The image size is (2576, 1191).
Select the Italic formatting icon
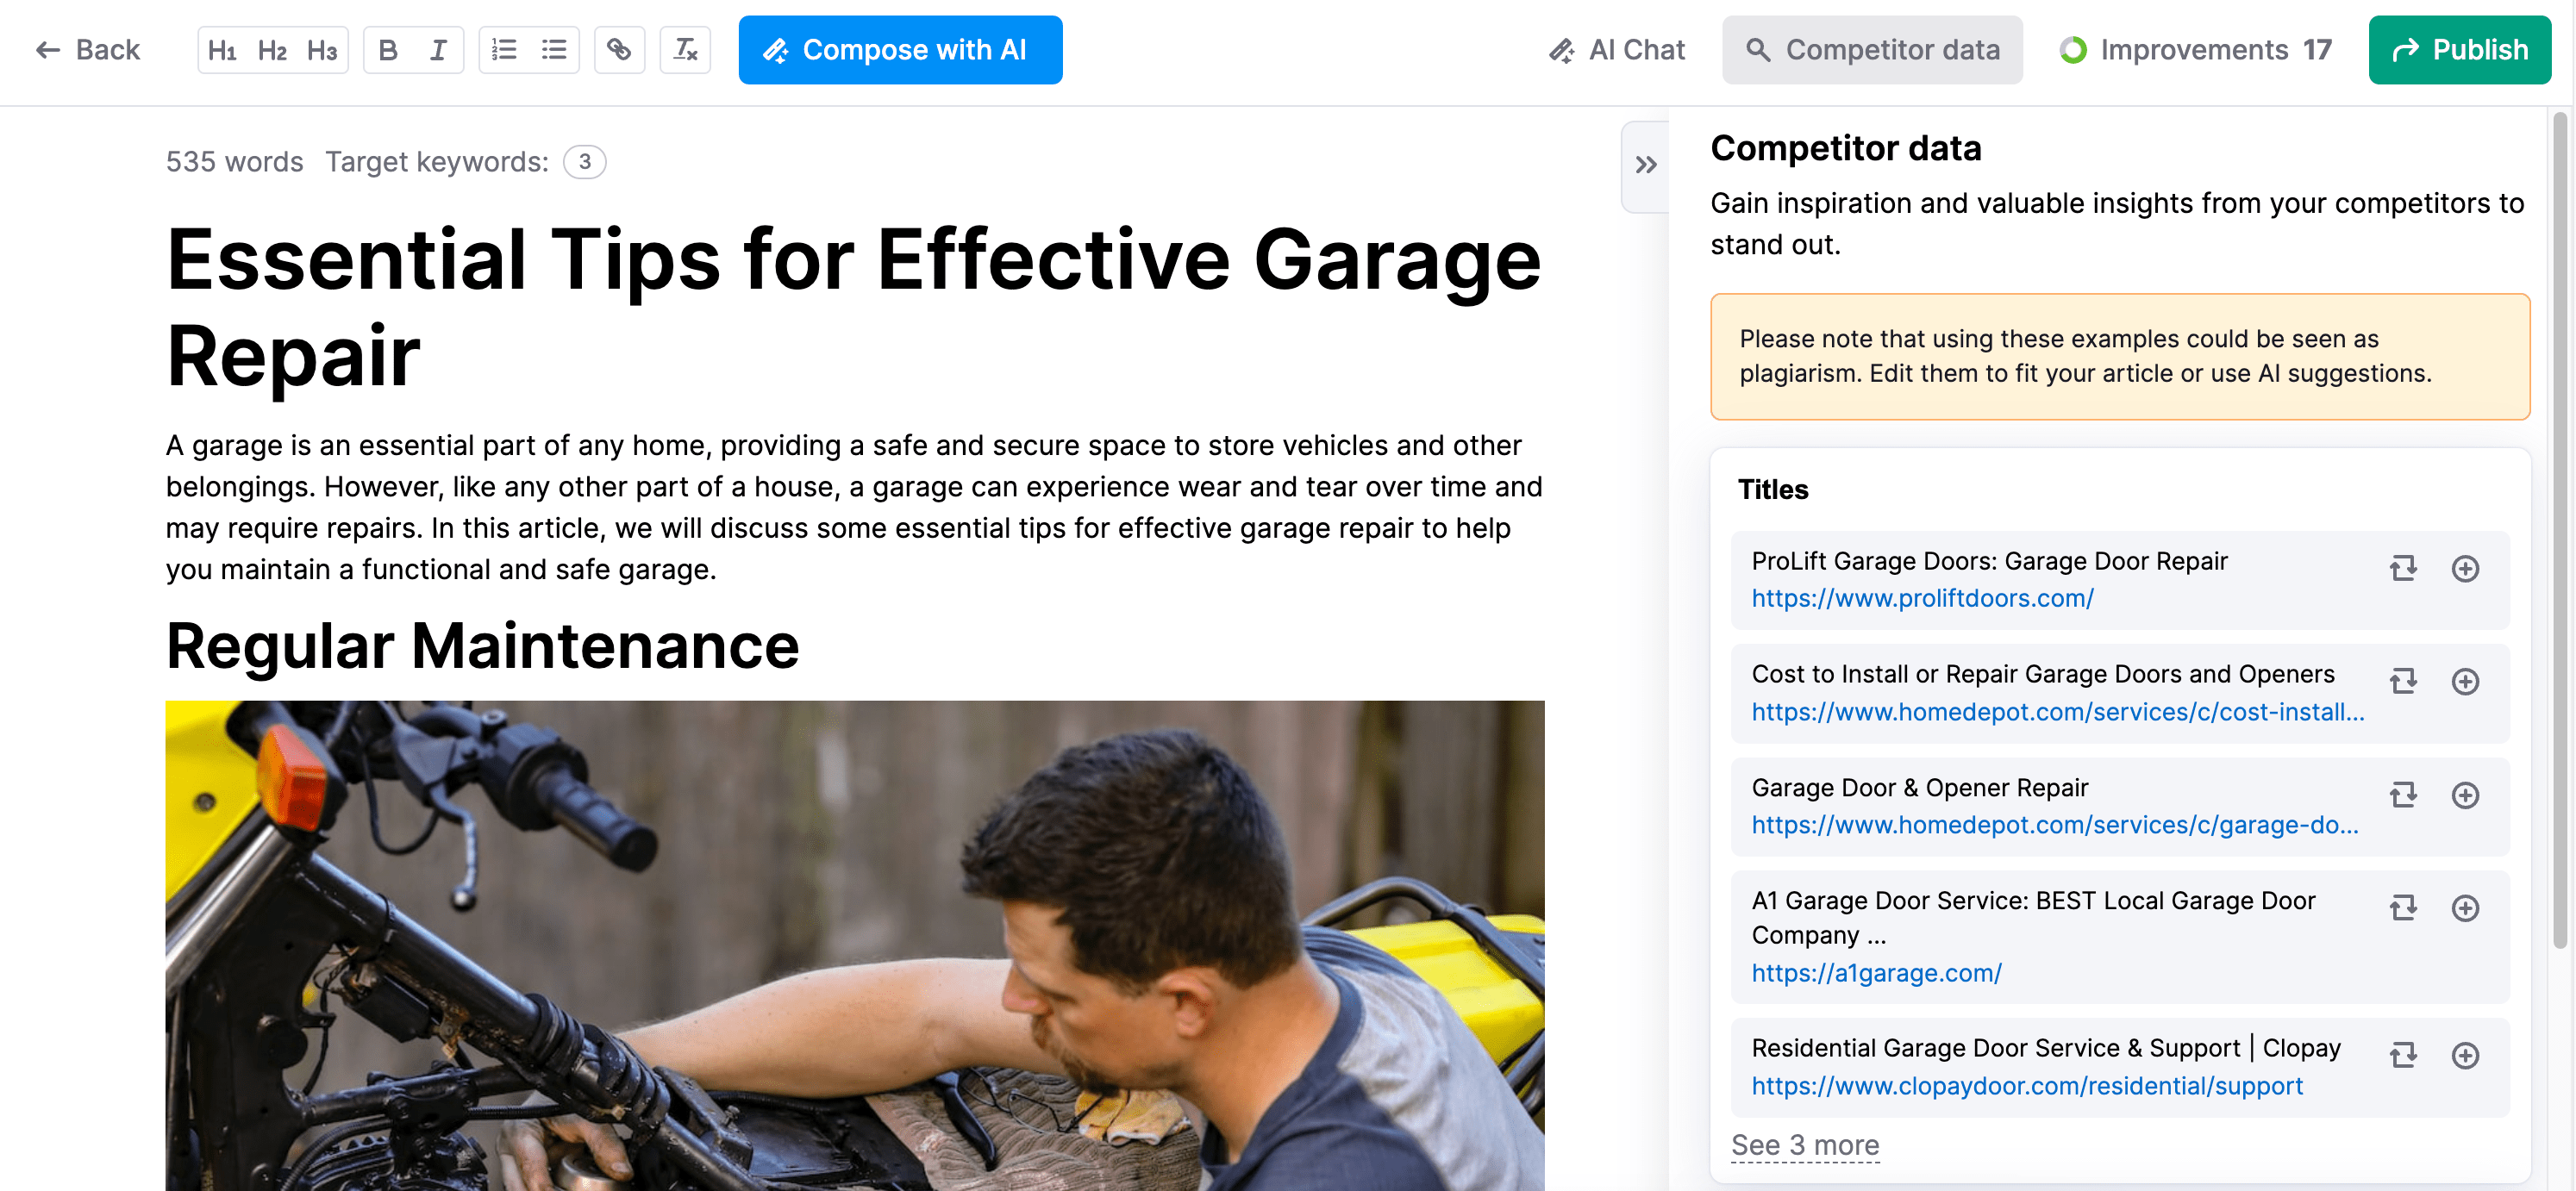[x=437, y=49]
